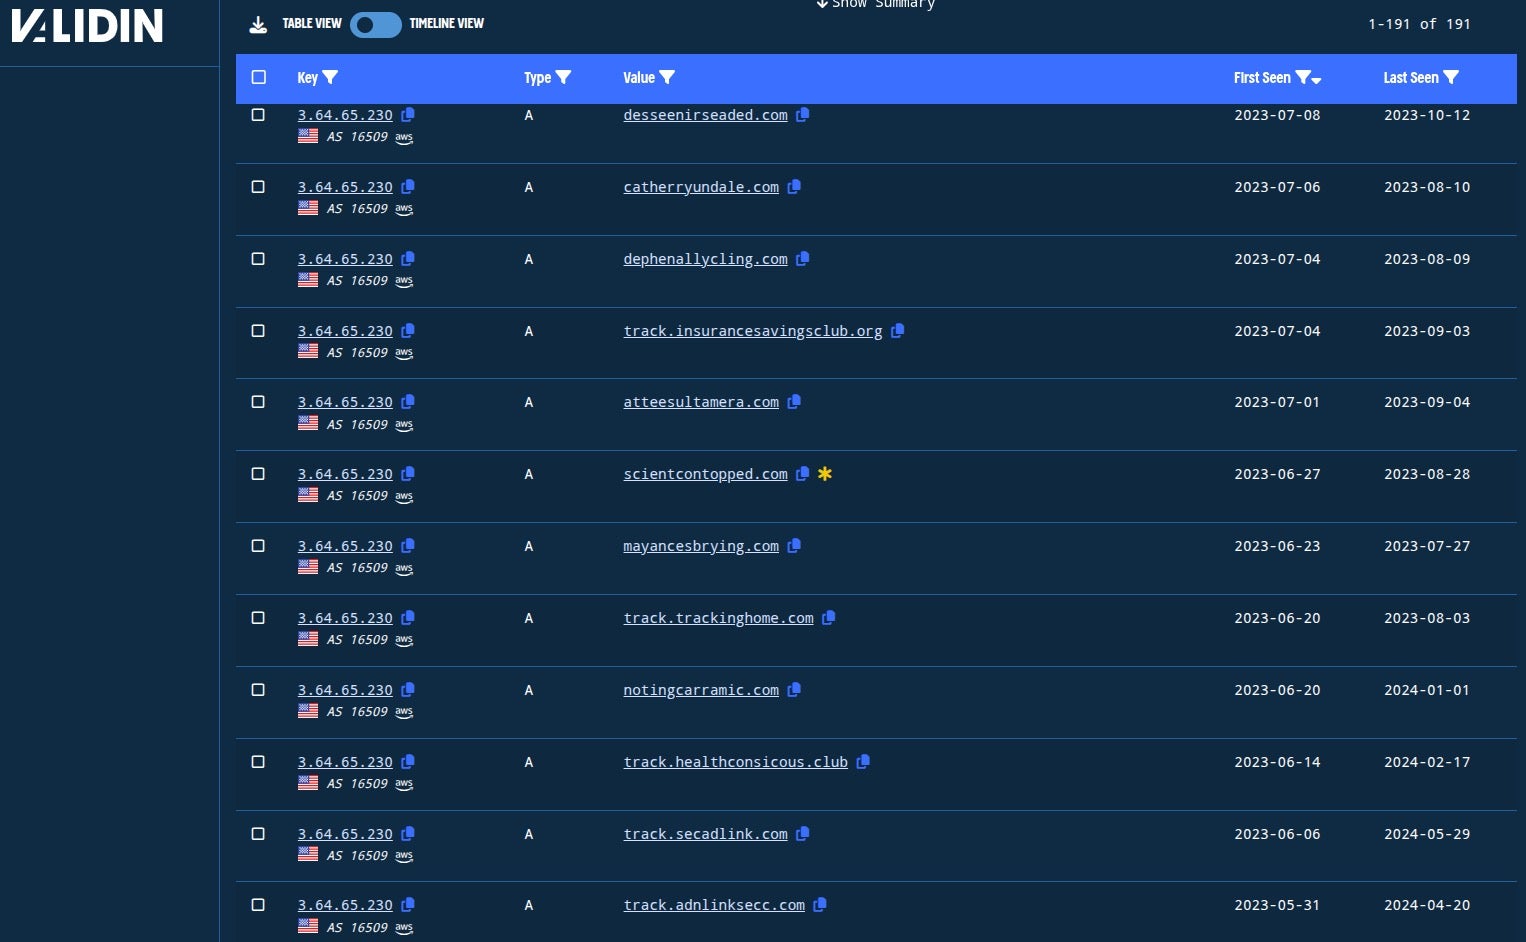
Task: Open the track.healthconsicous.club link
Action: click(x=735, y=762)
